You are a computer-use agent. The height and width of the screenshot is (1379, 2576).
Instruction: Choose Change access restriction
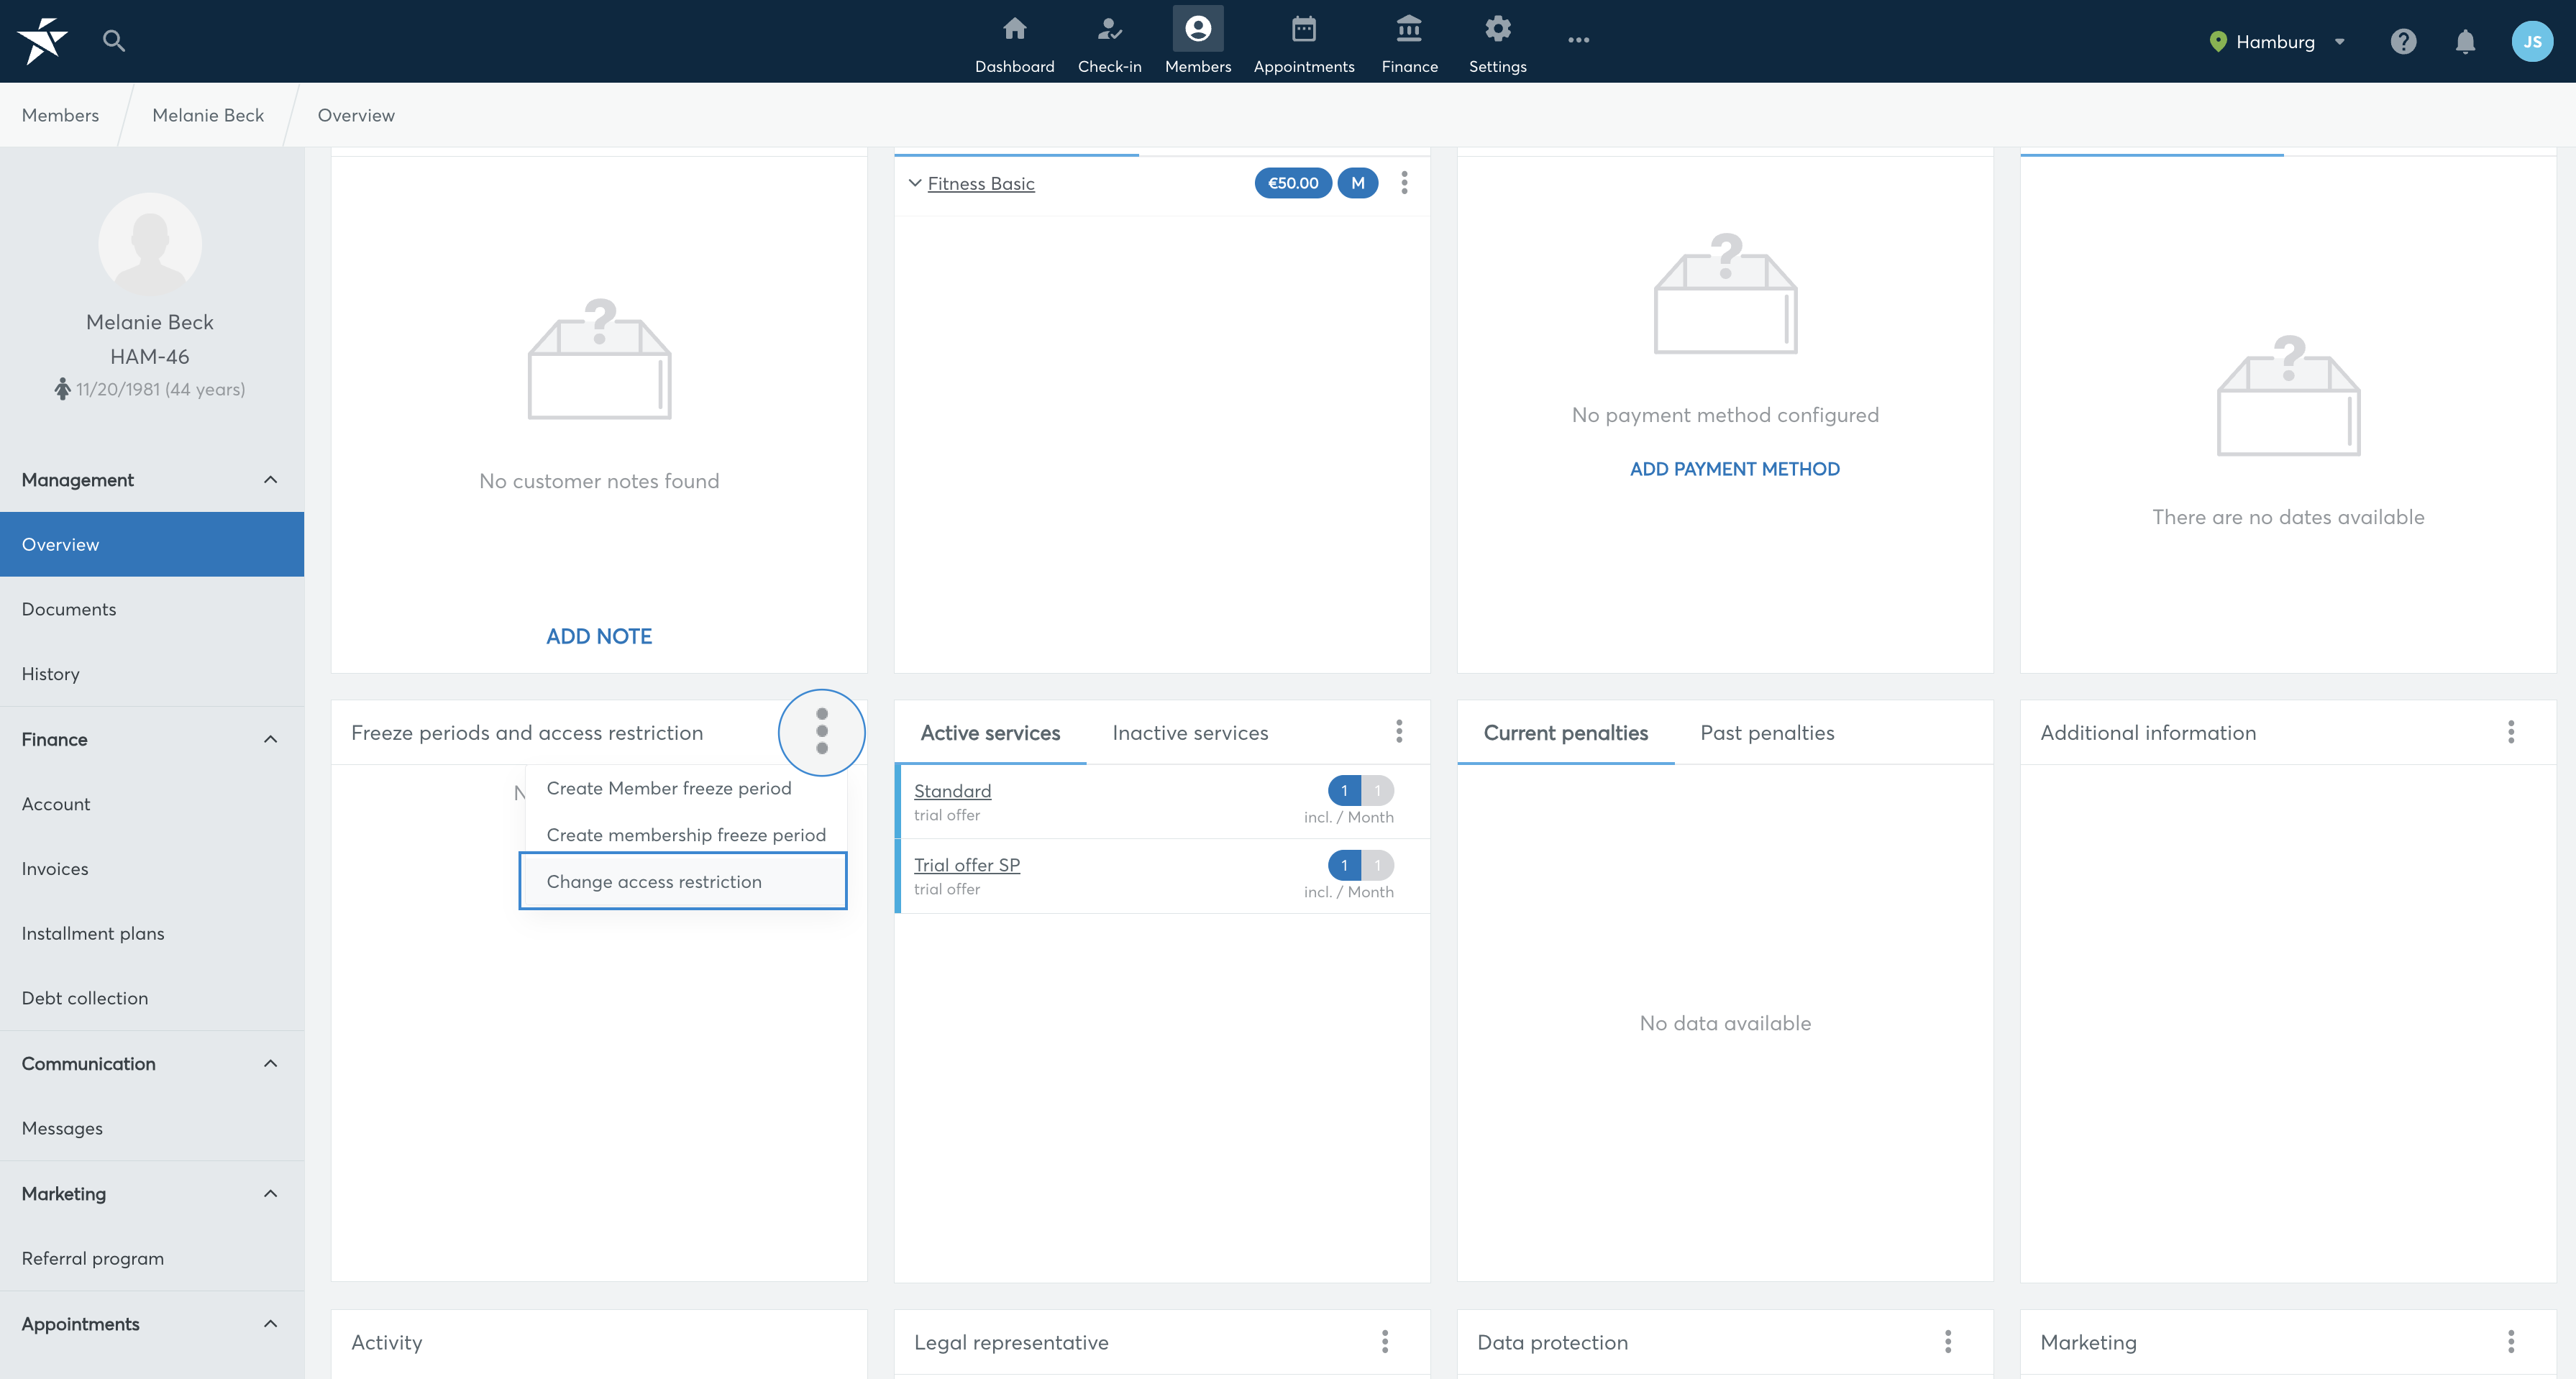(x=683, y=881)
